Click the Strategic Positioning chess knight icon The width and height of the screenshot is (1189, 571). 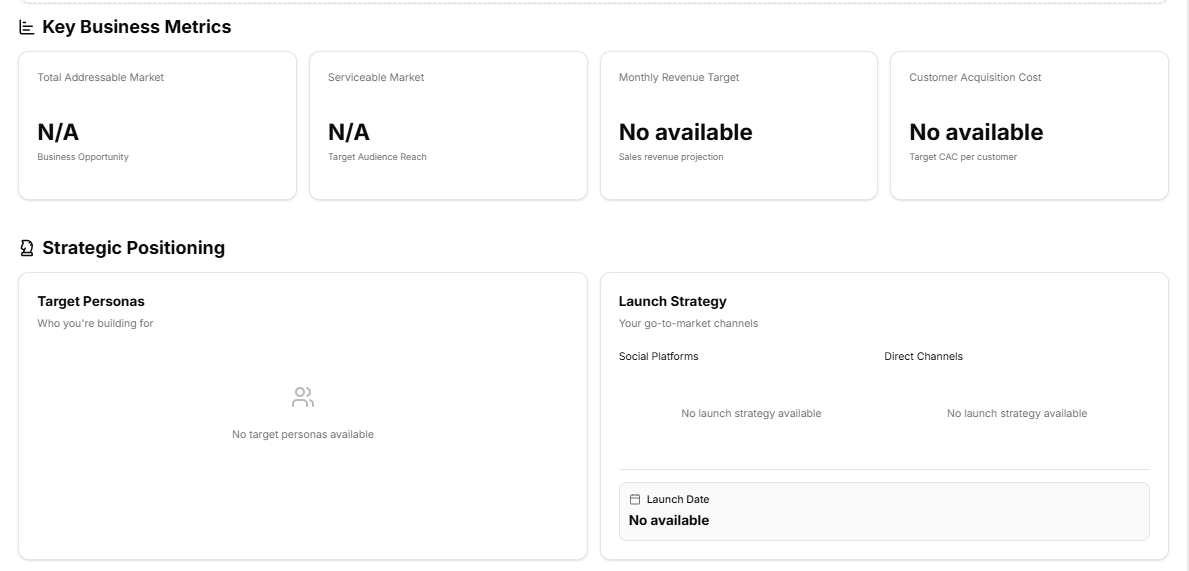(27, 248)
